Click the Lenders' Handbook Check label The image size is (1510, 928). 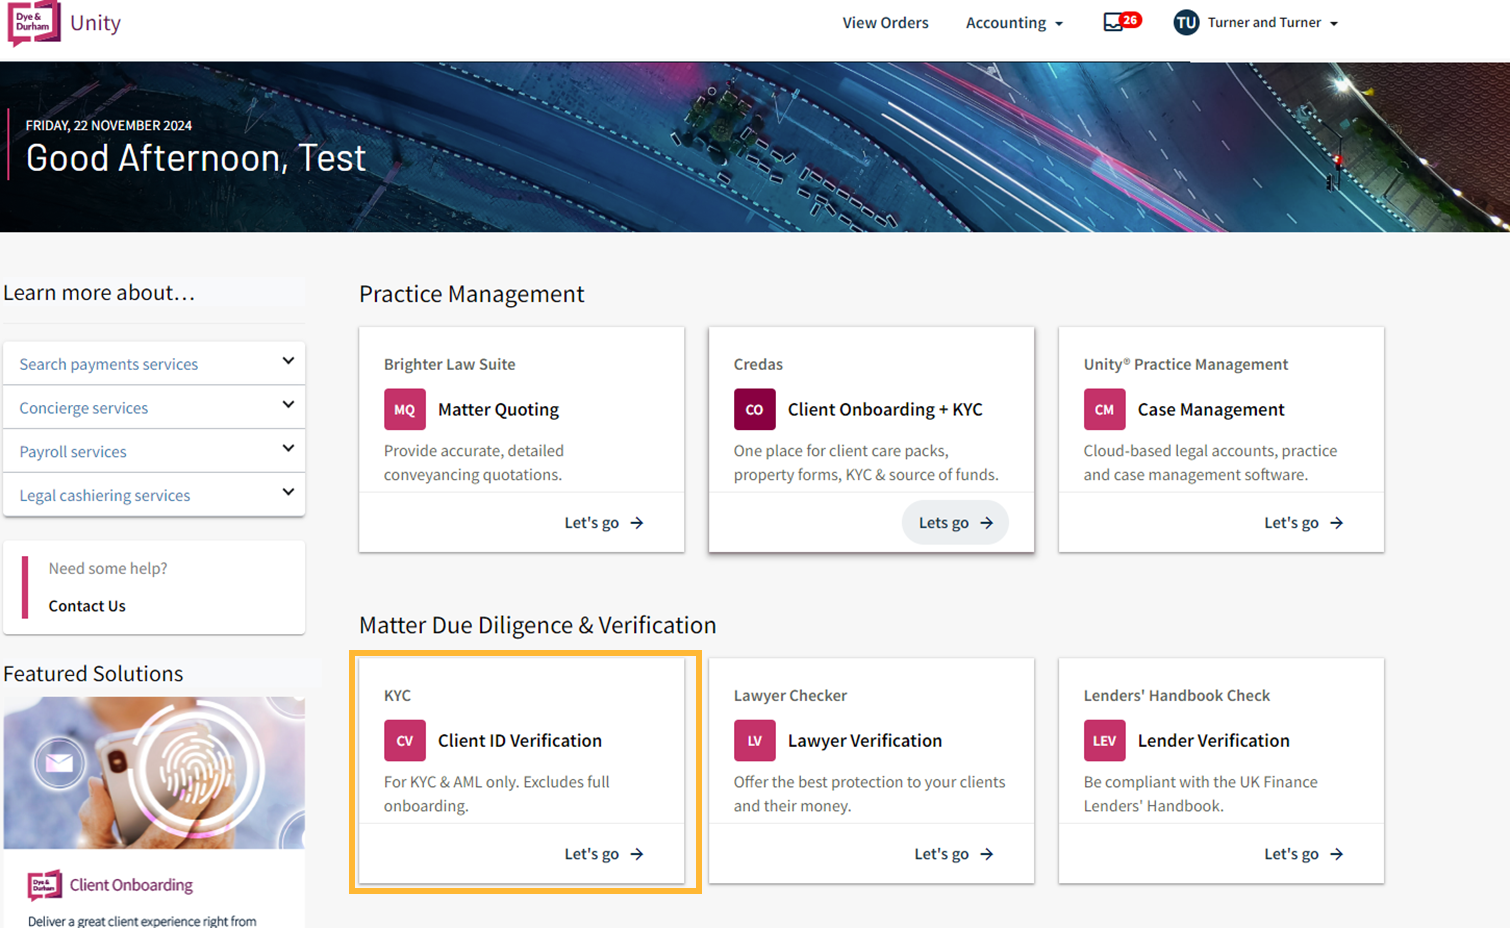click(x=1177, y=695)
